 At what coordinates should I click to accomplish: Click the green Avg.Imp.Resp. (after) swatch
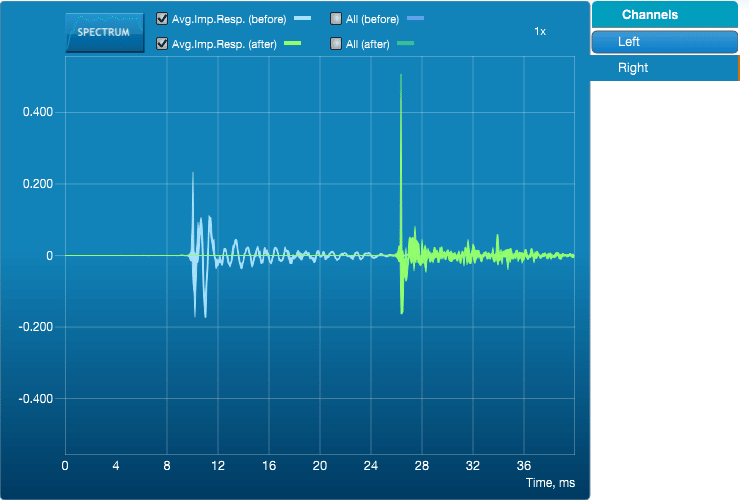[292, 43]
